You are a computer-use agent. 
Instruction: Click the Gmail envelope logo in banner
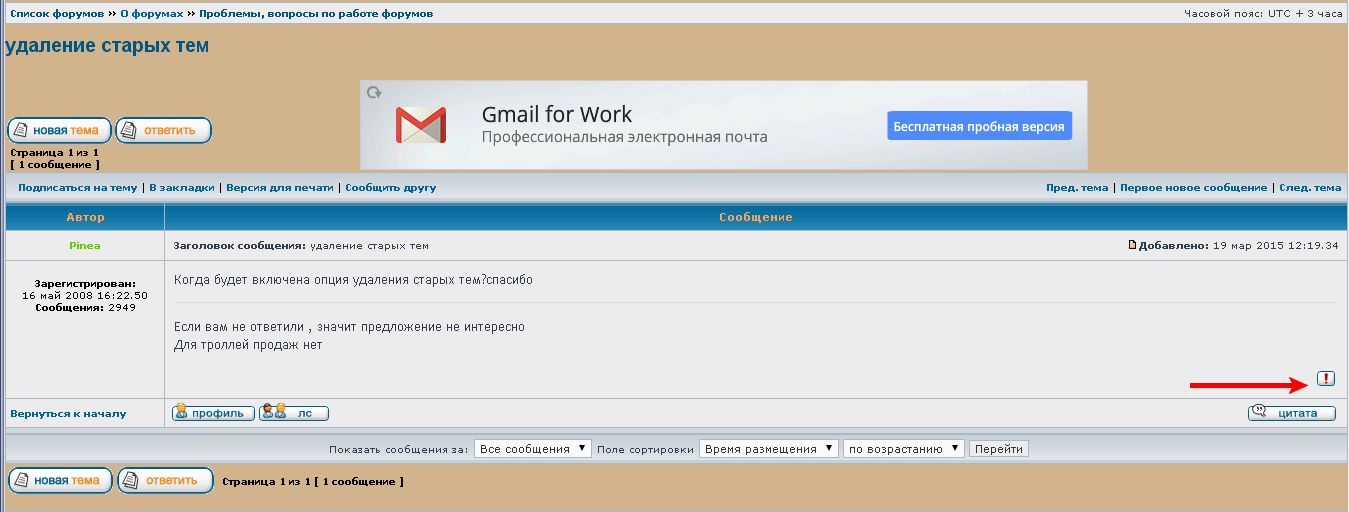click(x=420, y=125)
